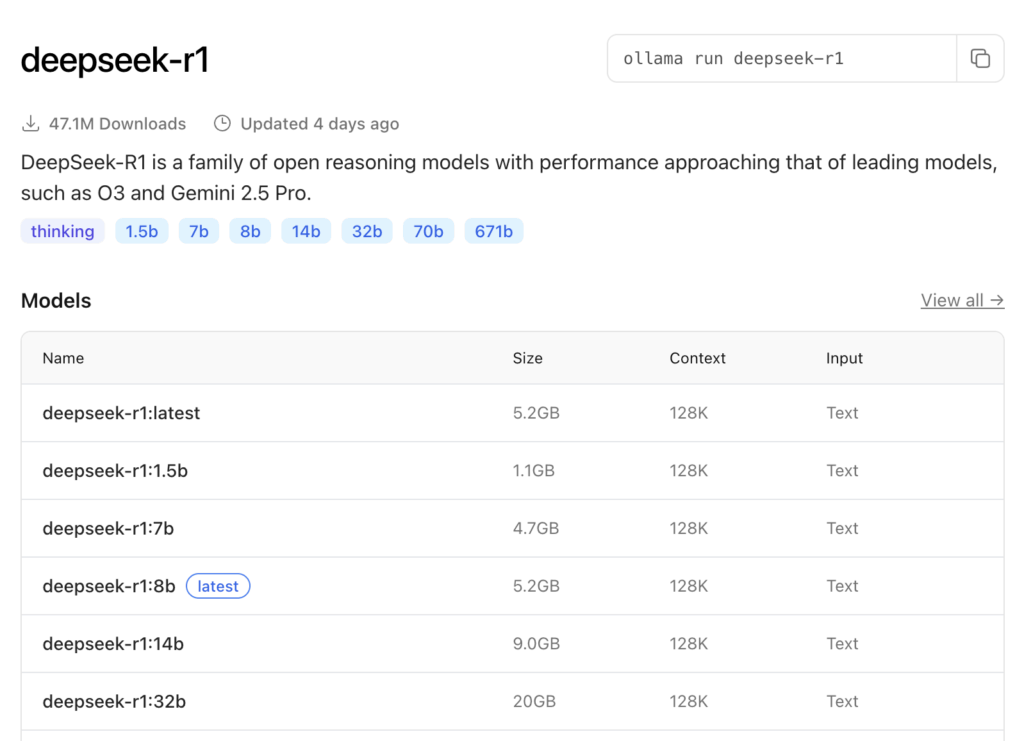This screenshot has height=741, width=1024.
Task: Click Text input in deepseek-r1:14b row
Action: [x=842, y=644]
